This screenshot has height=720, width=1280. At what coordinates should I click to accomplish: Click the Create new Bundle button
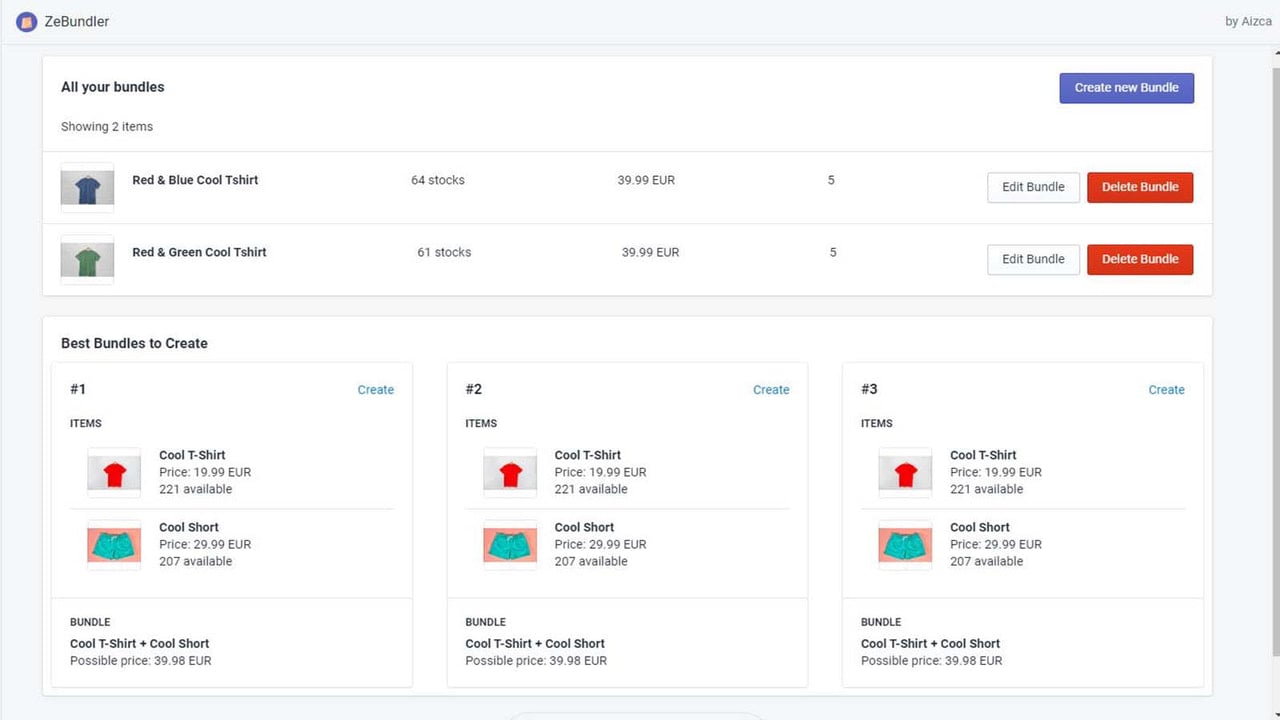(1126, 88)
